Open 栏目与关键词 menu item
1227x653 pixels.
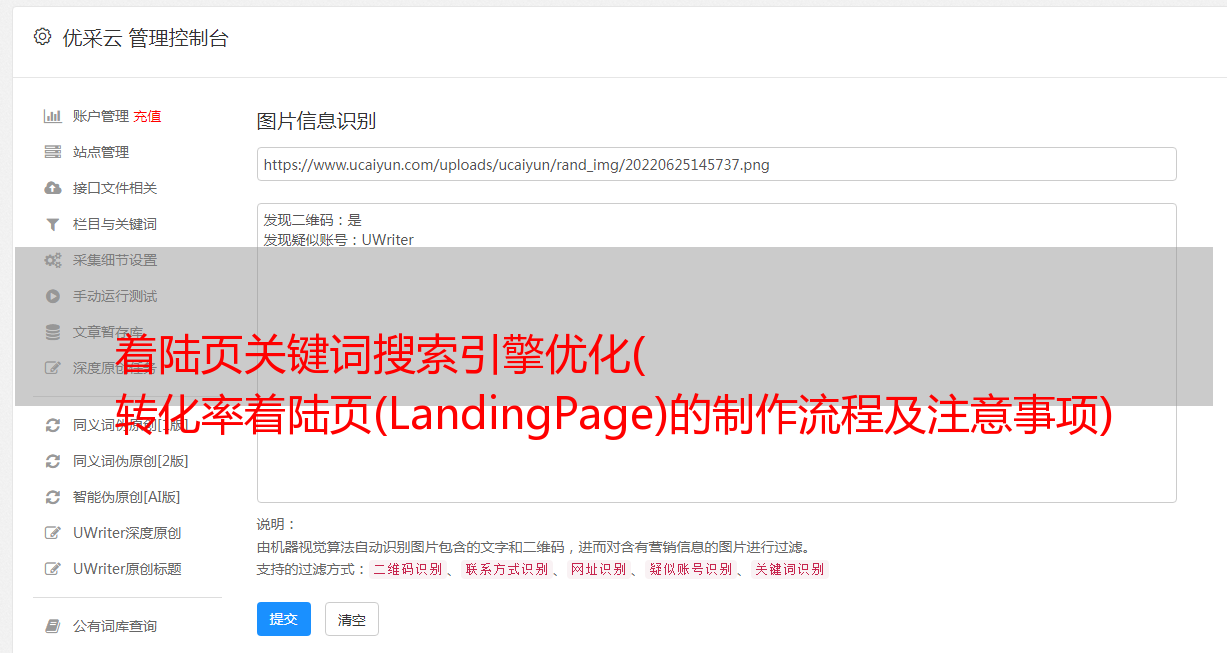pos(115,224)
